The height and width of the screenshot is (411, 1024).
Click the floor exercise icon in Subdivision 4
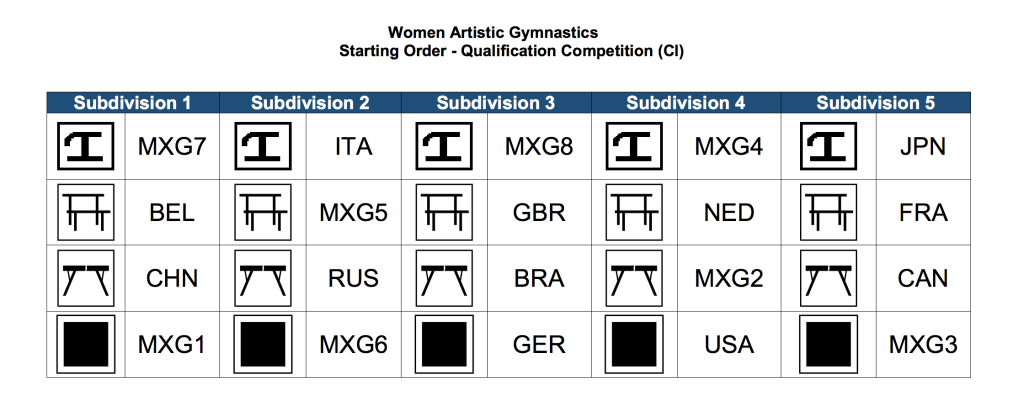634,344
